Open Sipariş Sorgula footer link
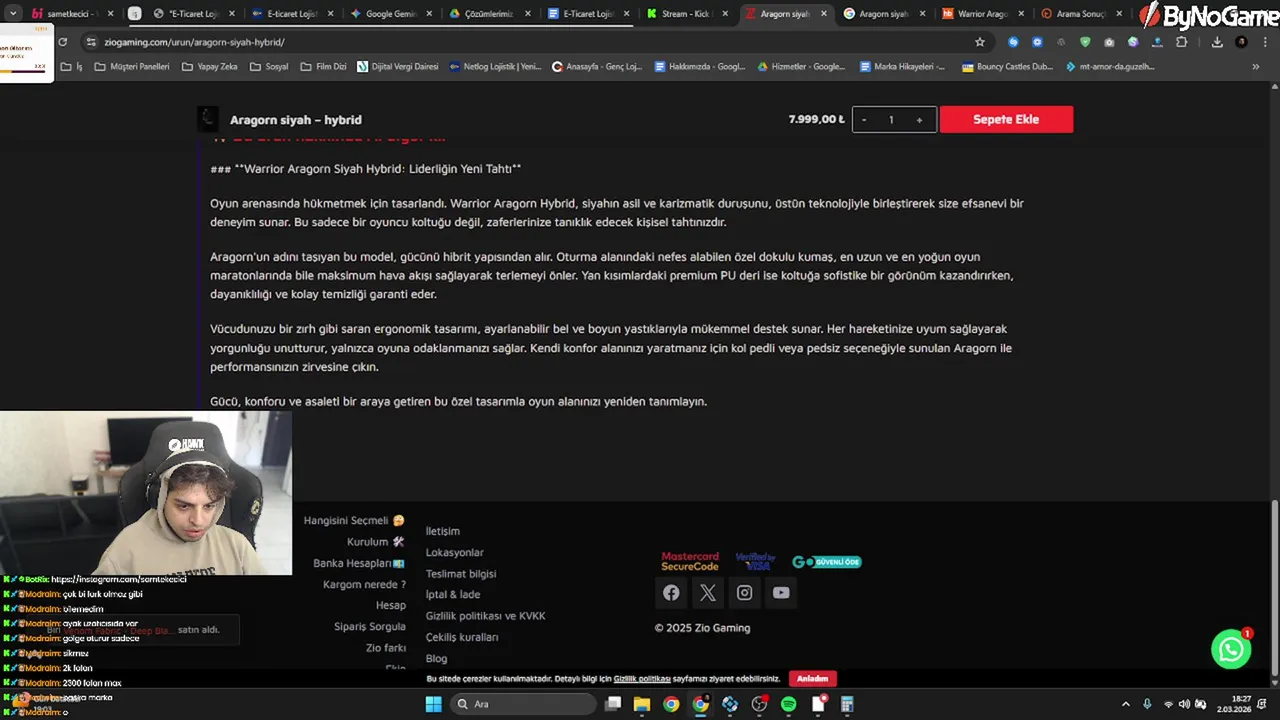 click(x=370, y=626)
